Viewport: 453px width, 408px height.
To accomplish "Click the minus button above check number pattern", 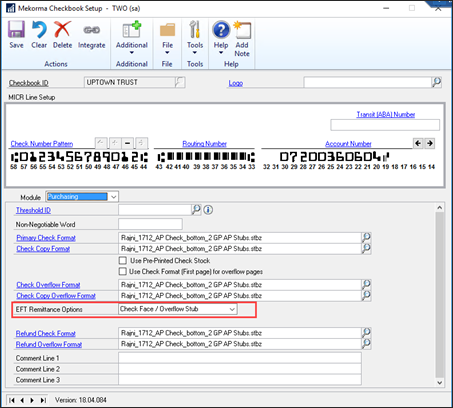I will (x=127, y=143).
